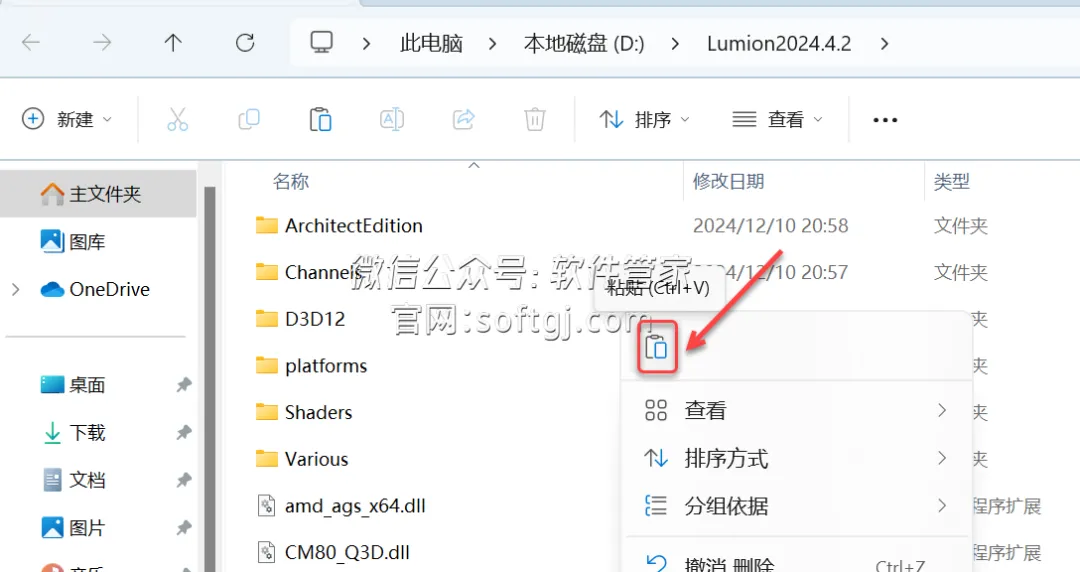The image size is (1080, 572).
Task: Click the Rename toolbar icon
Action: [392, 119]
